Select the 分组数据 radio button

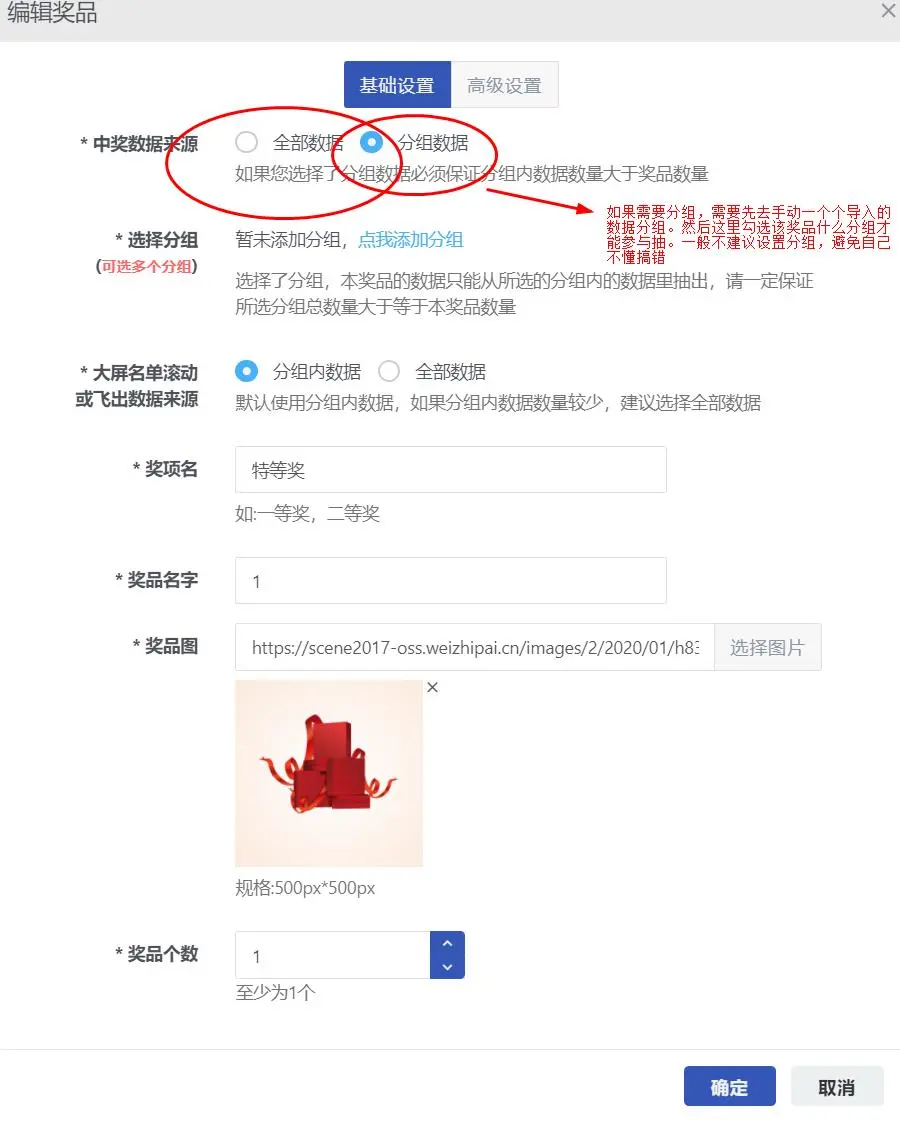(x=371, y=142)
